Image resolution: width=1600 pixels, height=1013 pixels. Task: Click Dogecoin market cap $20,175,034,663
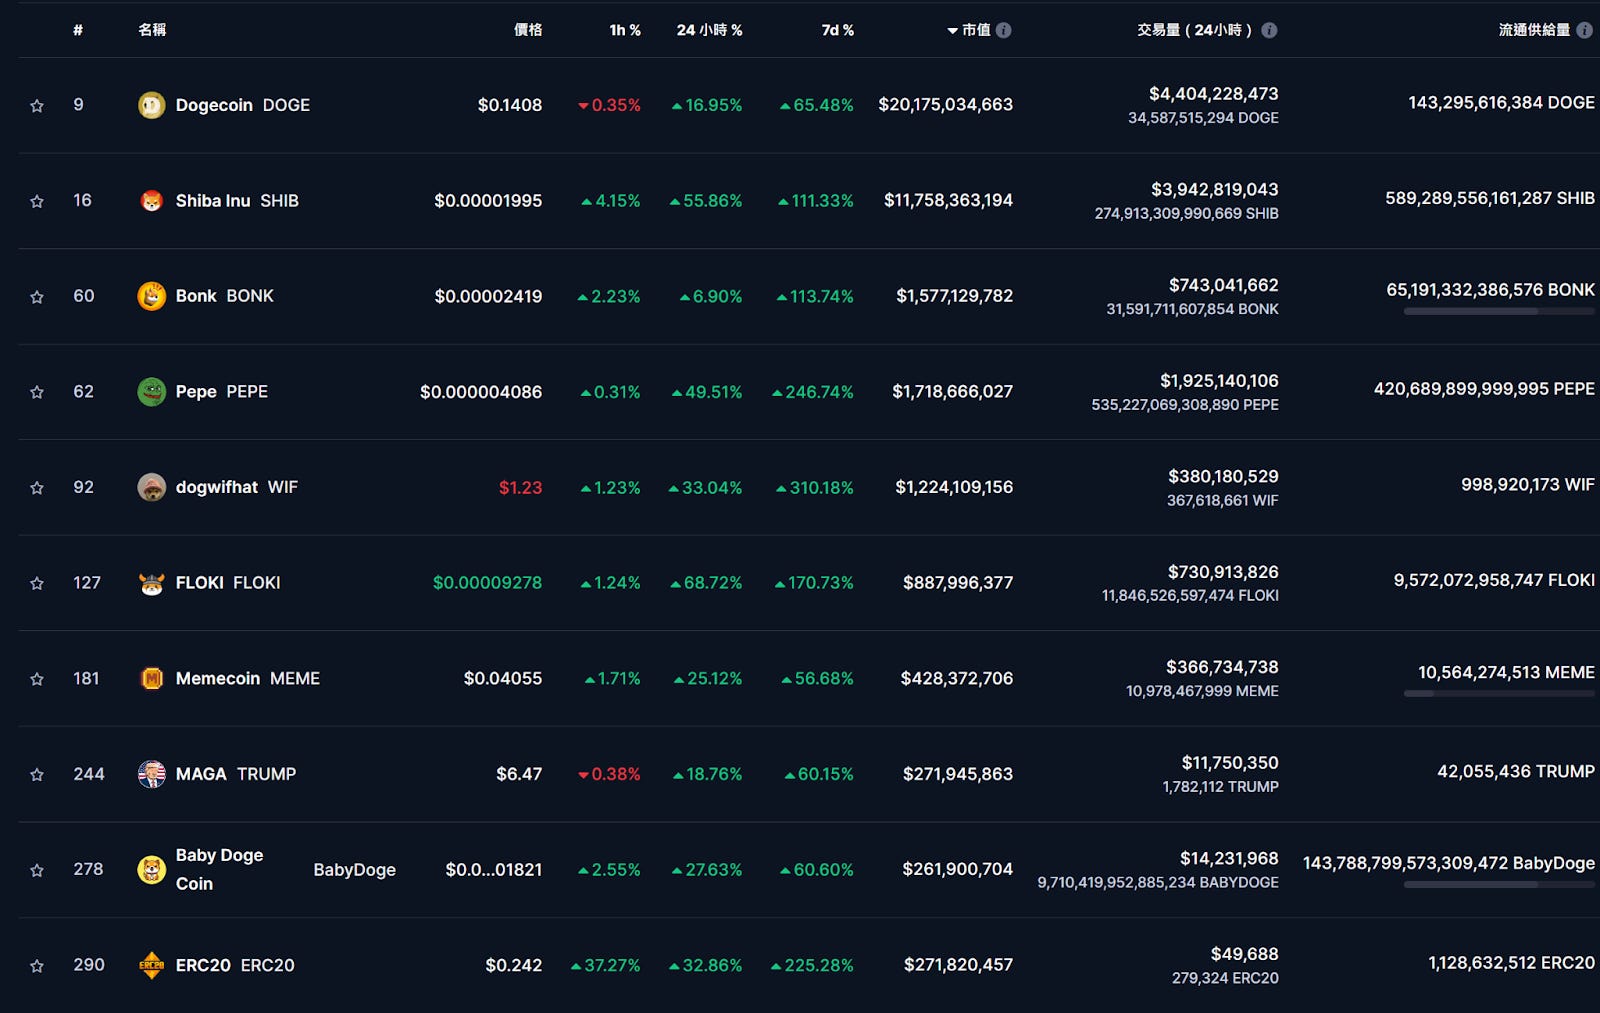click(x=945, y=105)
